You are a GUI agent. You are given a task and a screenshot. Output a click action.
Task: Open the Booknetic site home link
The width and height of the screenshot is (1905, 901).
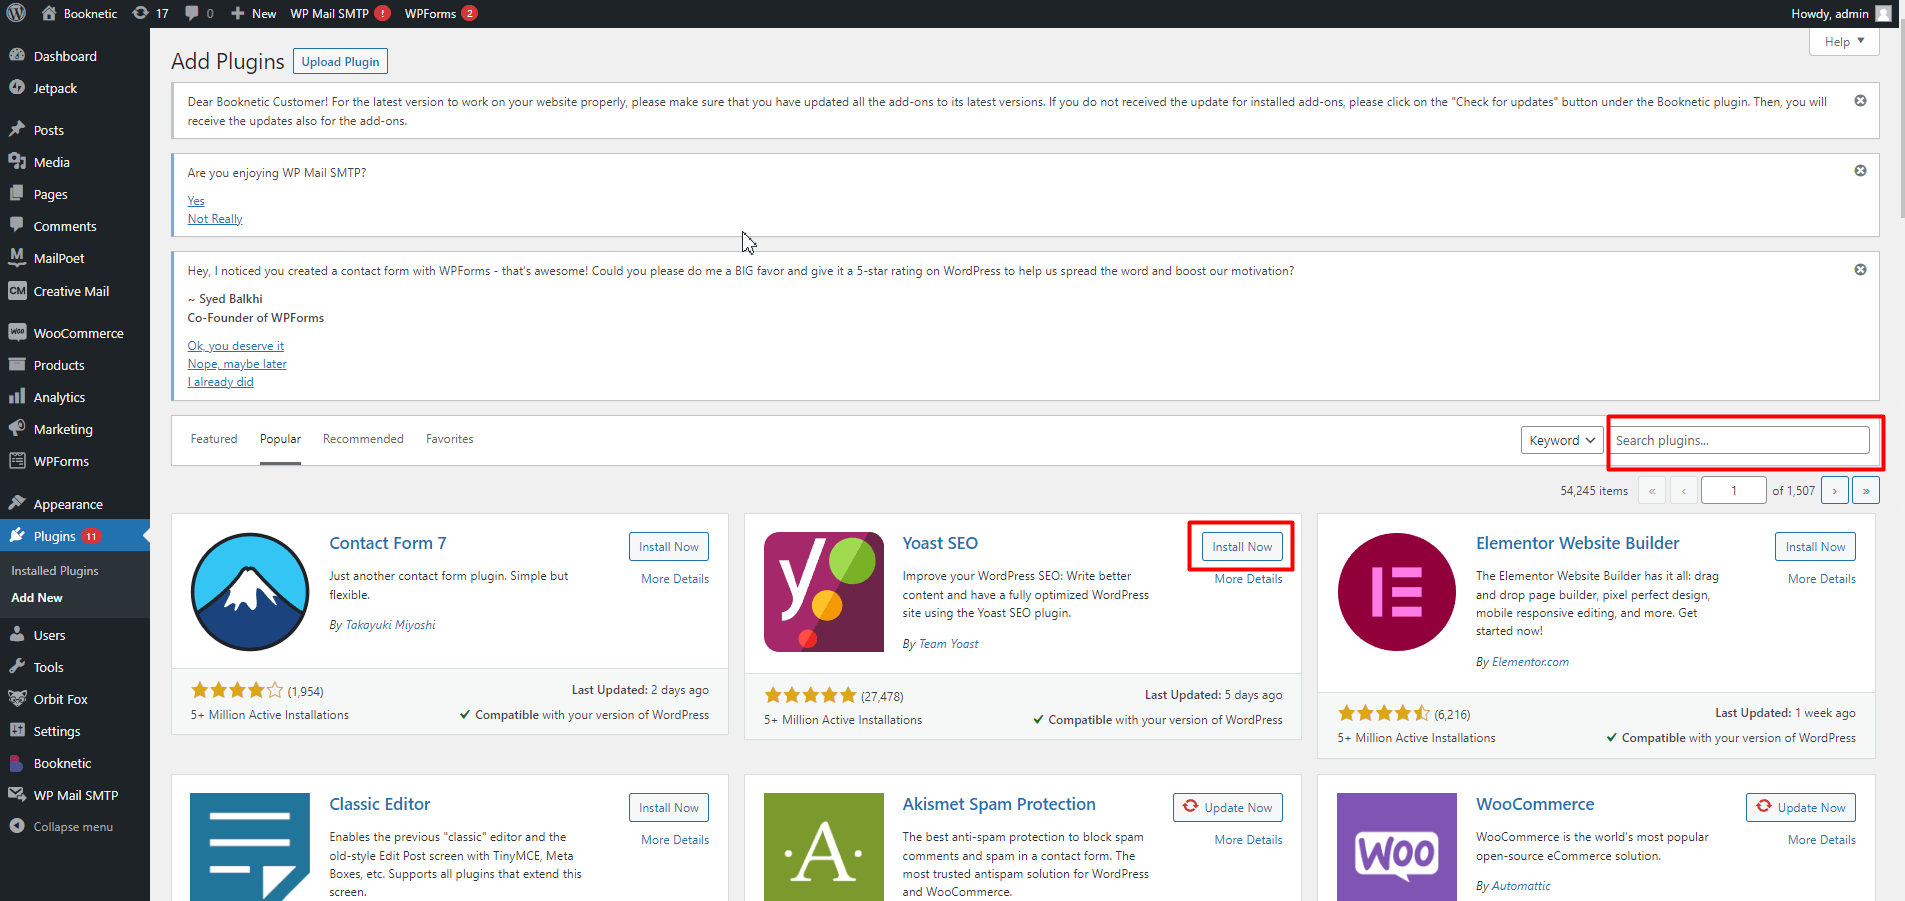click(x=79, y=13)
